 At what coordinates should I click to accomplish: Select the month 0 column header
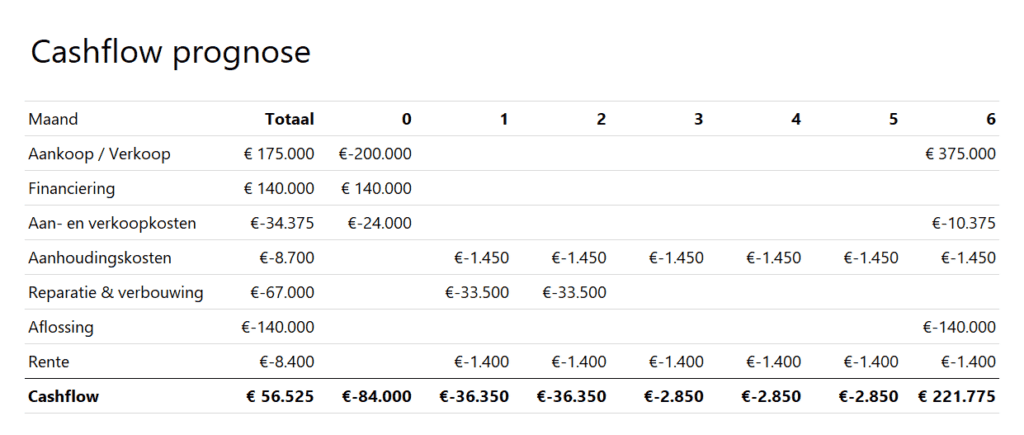point(406,119)
